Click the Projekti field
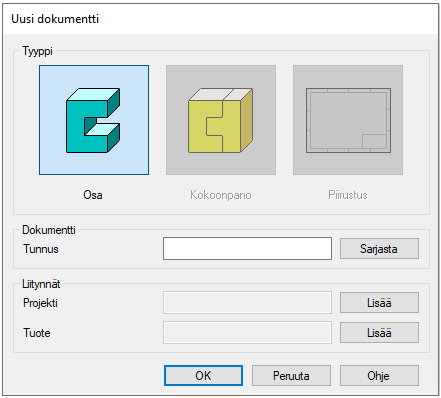 247,303
